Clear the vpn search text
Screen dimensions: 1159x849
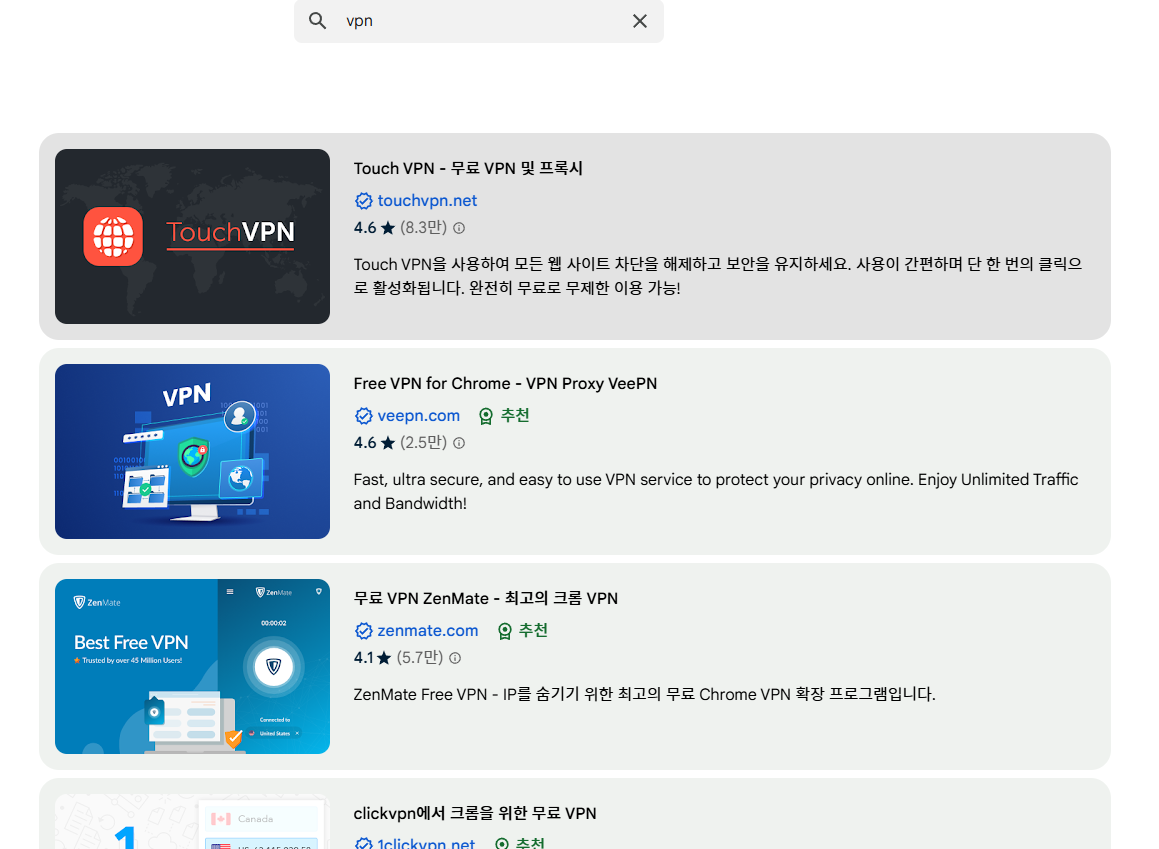(x=640, y=21)
